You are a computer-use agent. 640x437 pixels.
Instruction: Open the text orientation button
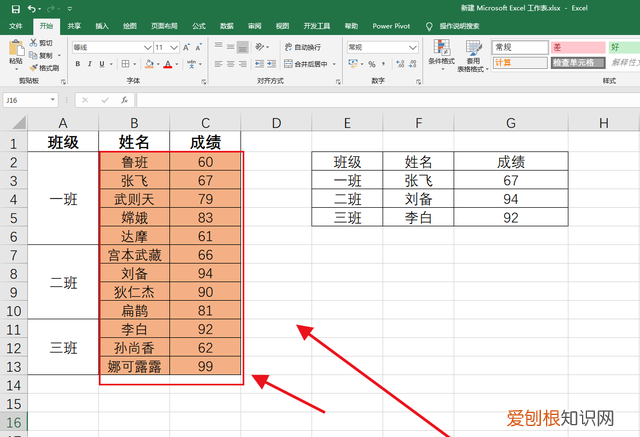(260, 47)
